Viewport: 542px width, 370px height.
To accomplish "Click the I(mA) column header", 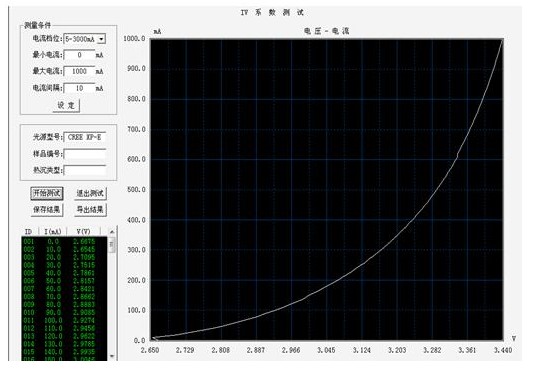I will click(53, 231).
